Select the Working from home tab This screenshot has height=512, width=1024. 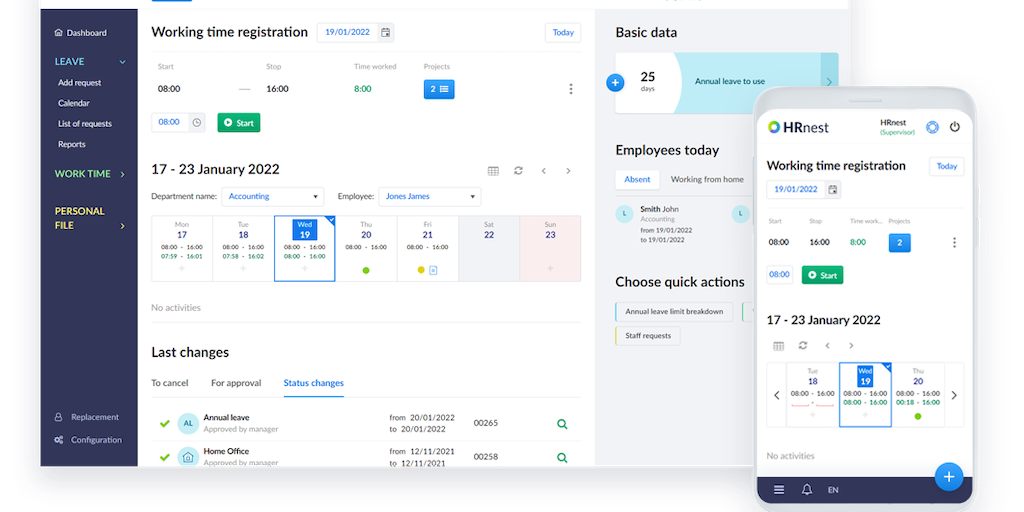pyautogui.click(x=707, y=180)
